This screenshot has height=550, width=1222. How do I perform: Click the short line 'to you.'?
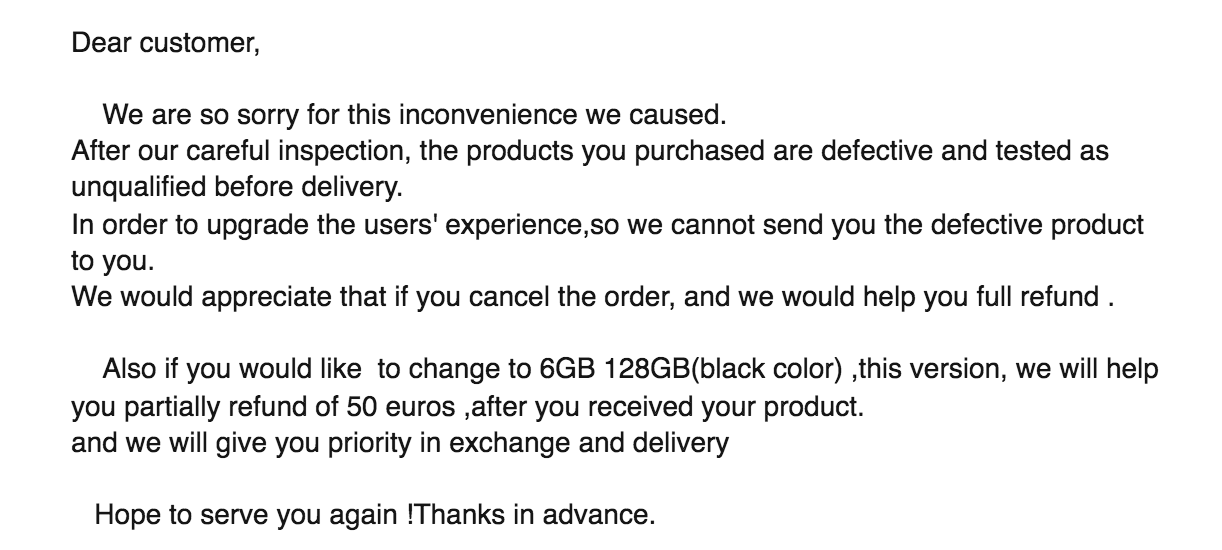pos(115,260)
